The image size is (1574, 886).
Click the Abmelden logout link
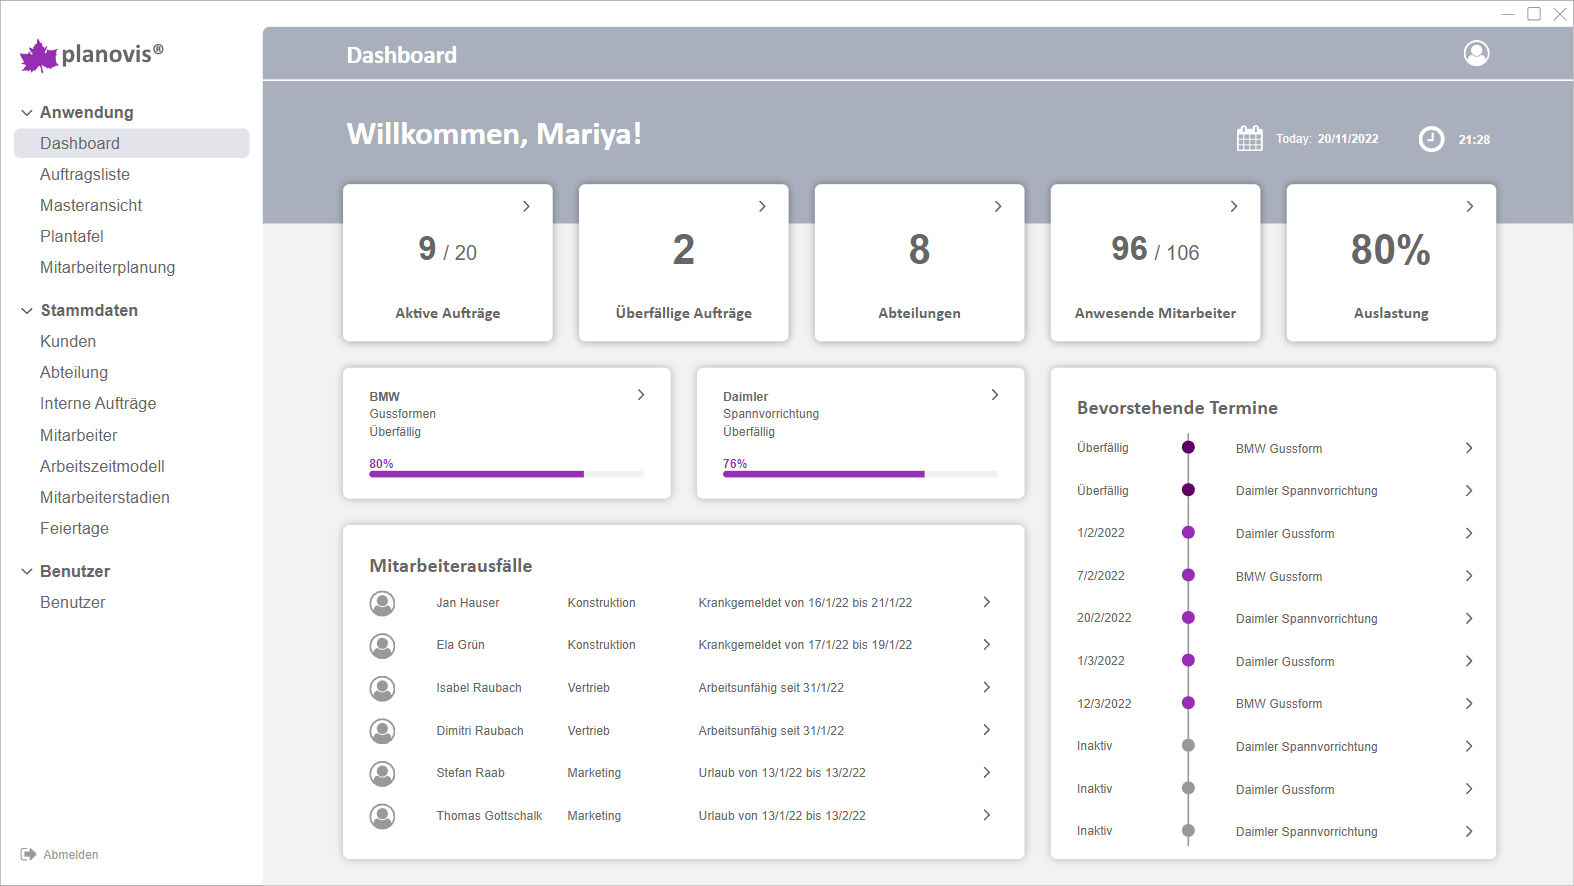coord(71,855)
